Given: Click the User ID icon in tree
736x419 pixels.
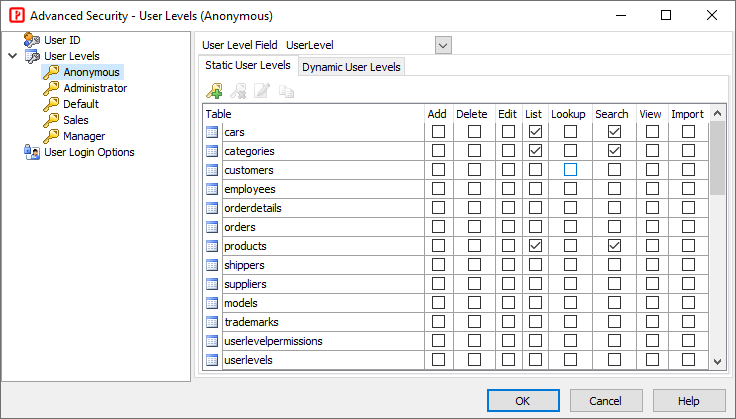Looking at the screenshot, I should pos(31,40).
